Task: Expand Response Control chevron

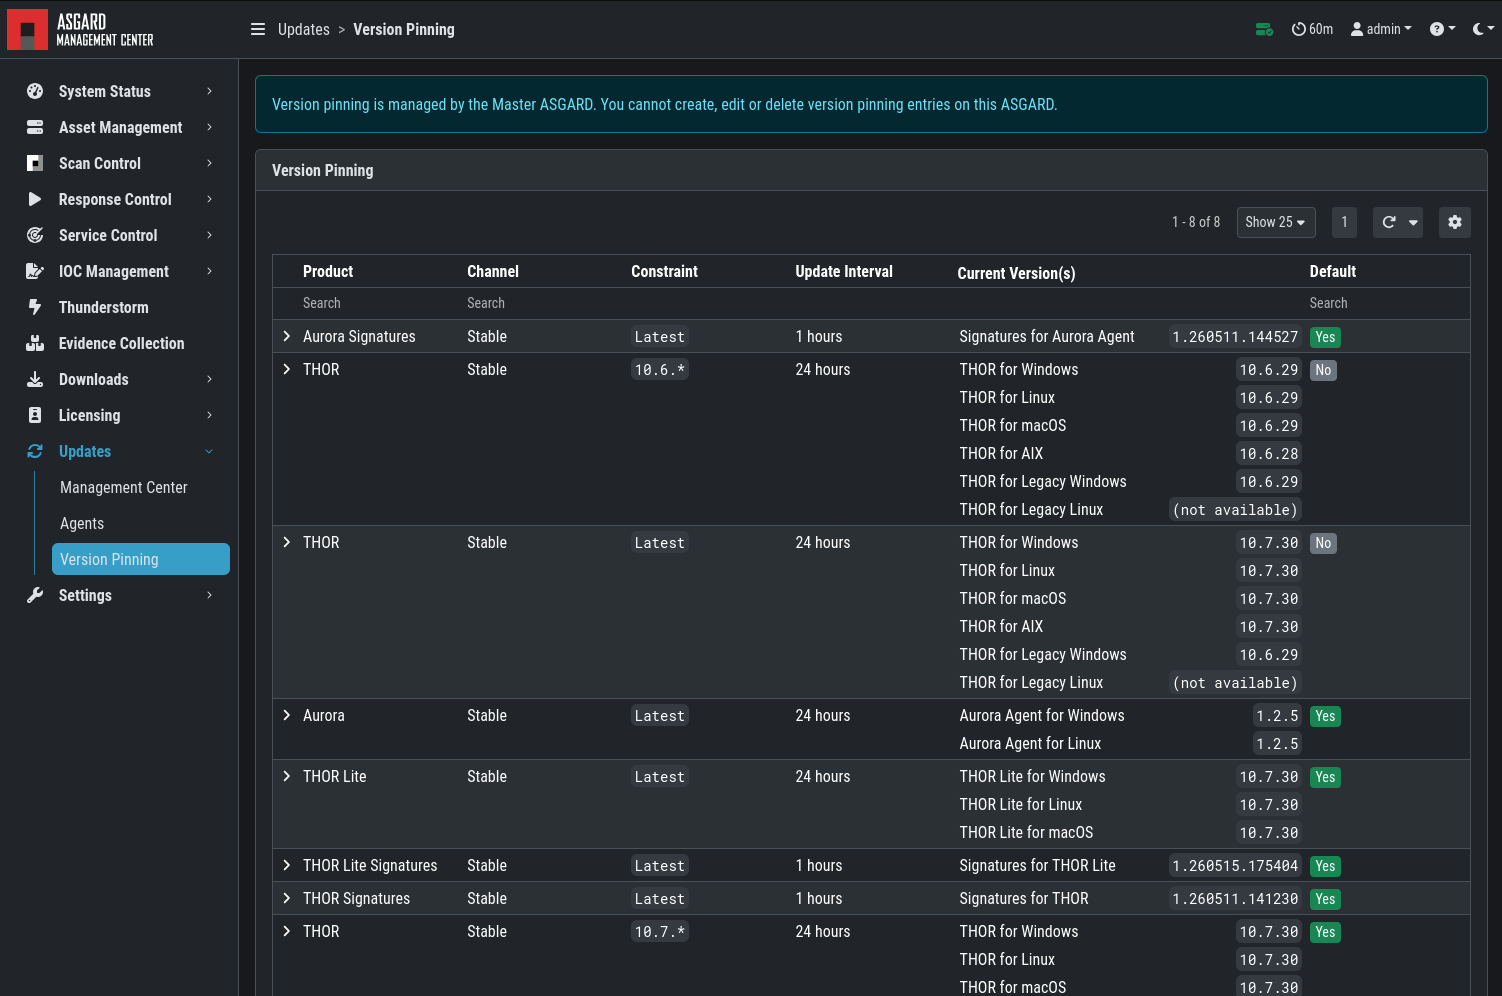Action: [209, 199]
